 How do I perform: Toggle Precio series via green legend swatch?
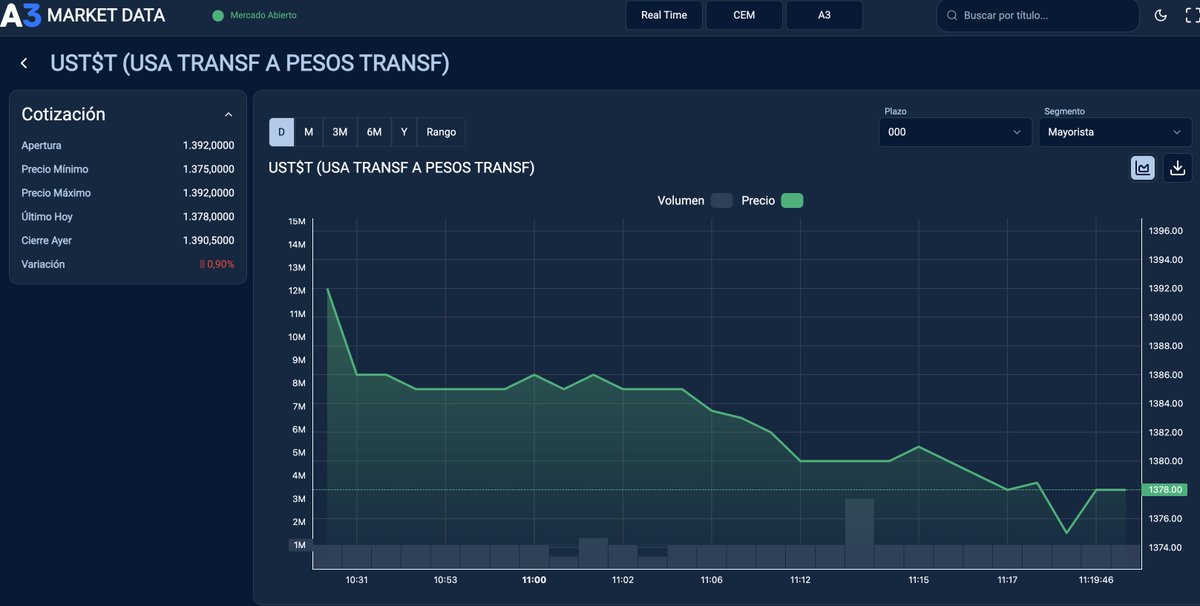[x=792, y=201]
